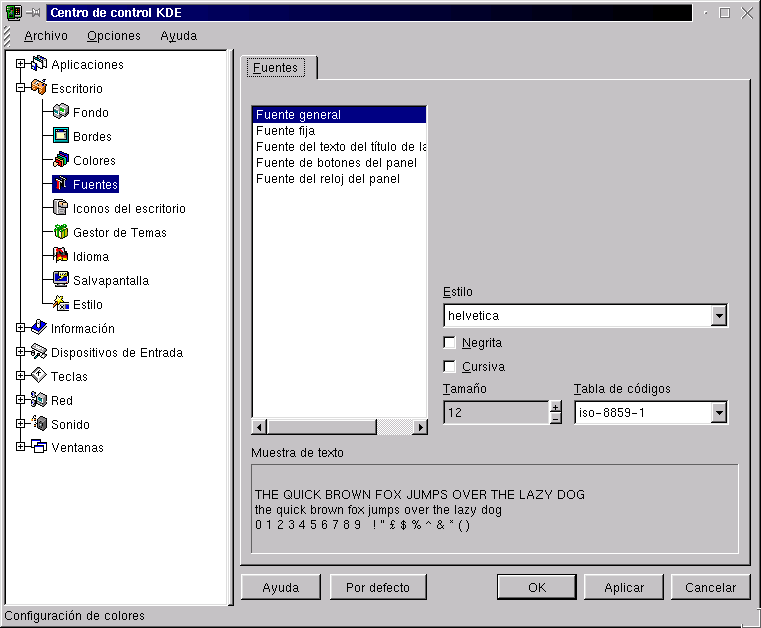The height and width of the screenshot is (628, 761).
Task: Select the Bordes icon in the sidebar
Action: [60, 137]
